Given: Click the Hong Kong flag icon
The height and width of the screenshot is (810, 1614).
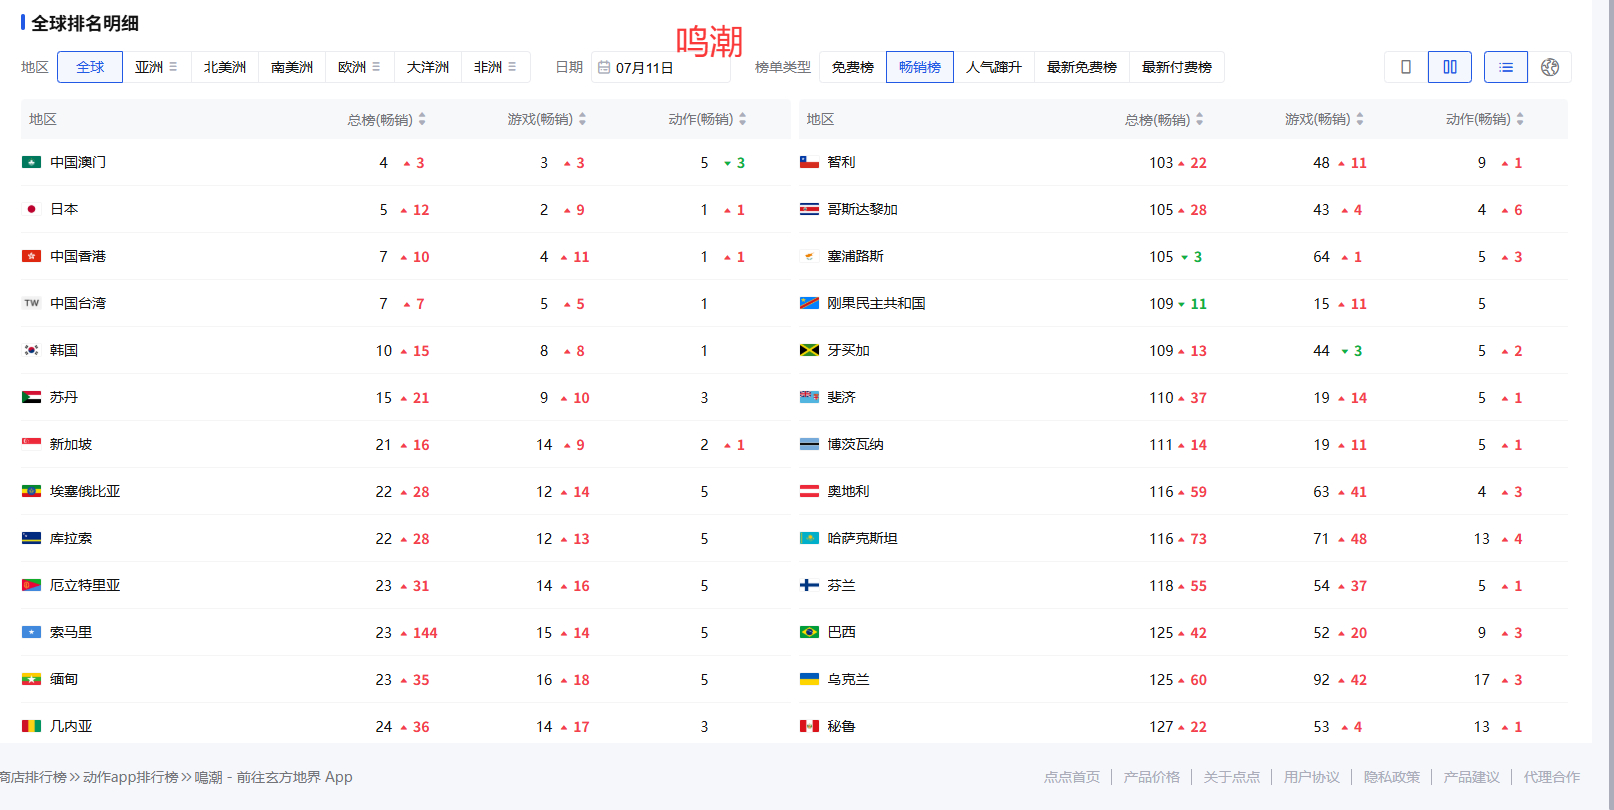Looking at the screenshot, I should (x=31, y=256).
